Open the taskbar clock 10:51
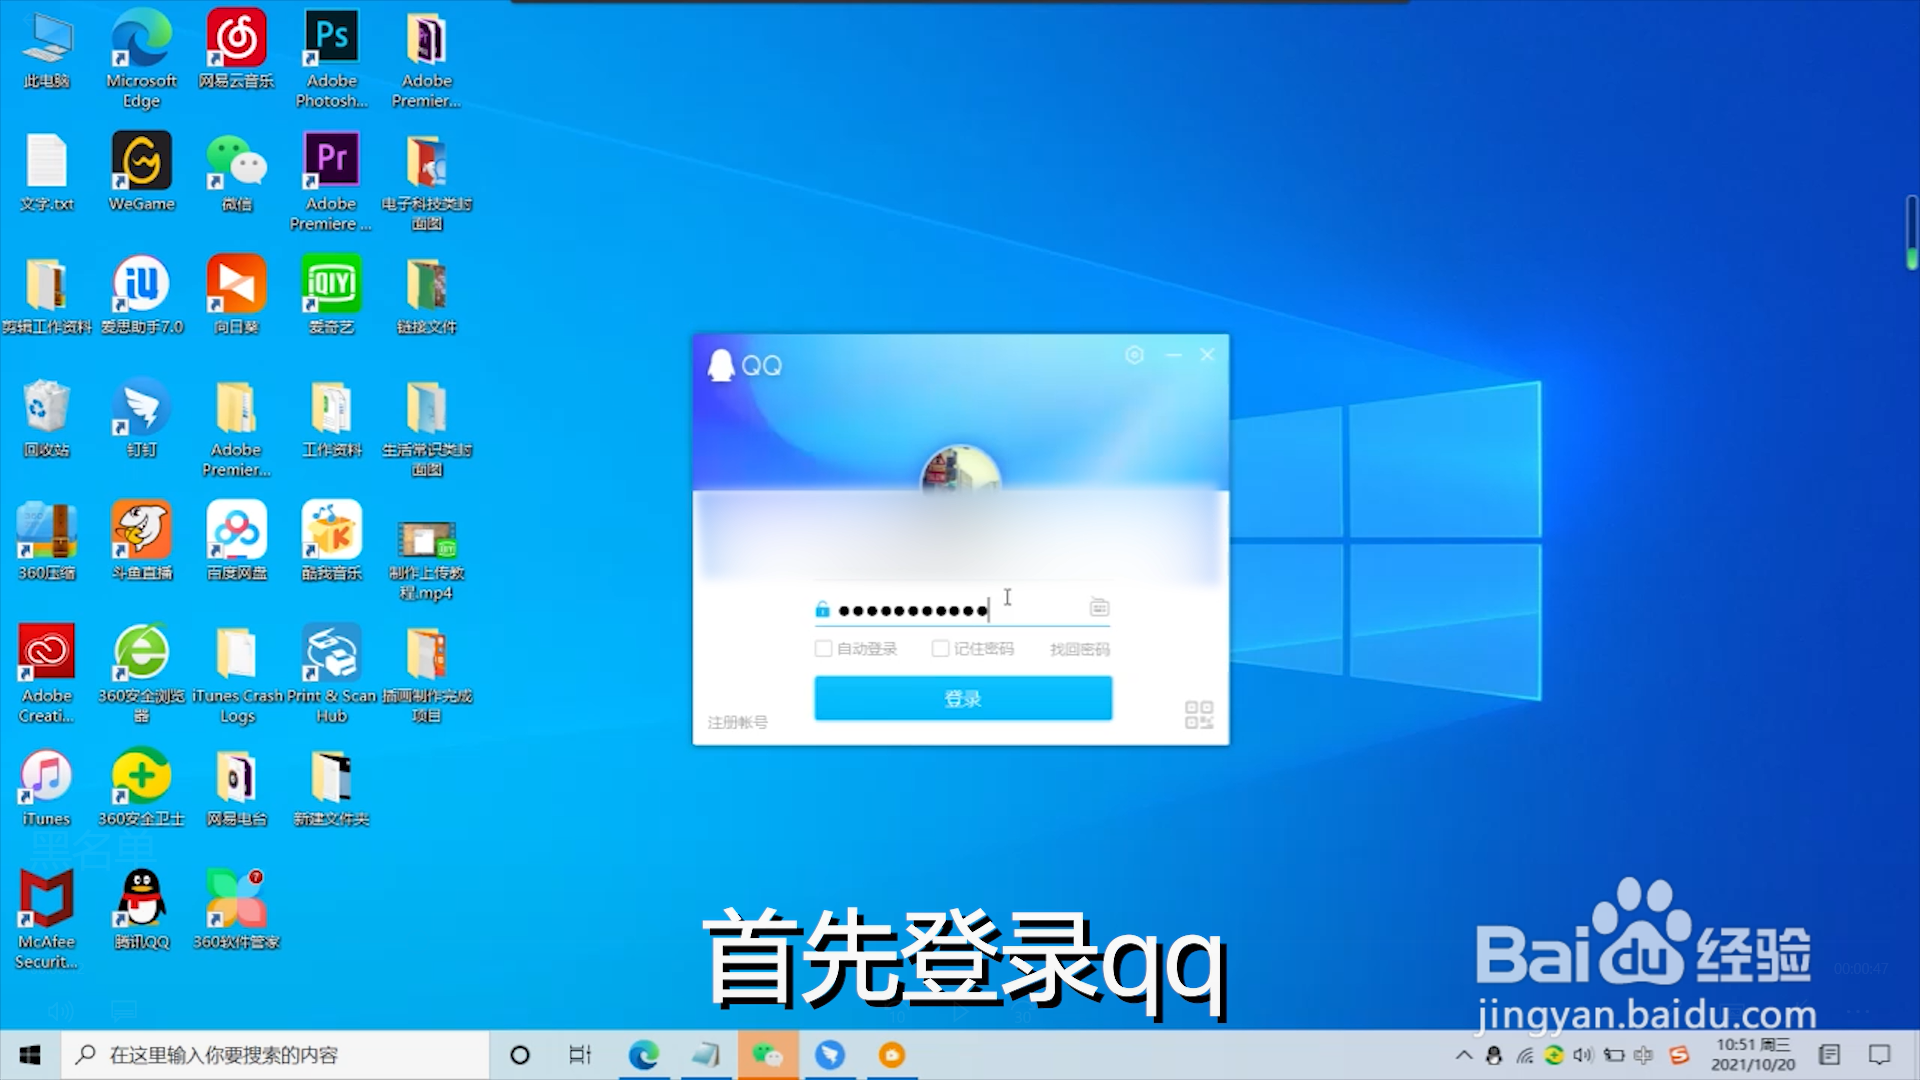Viewport: 1920px width, 1080px height. [1753, 1055]
